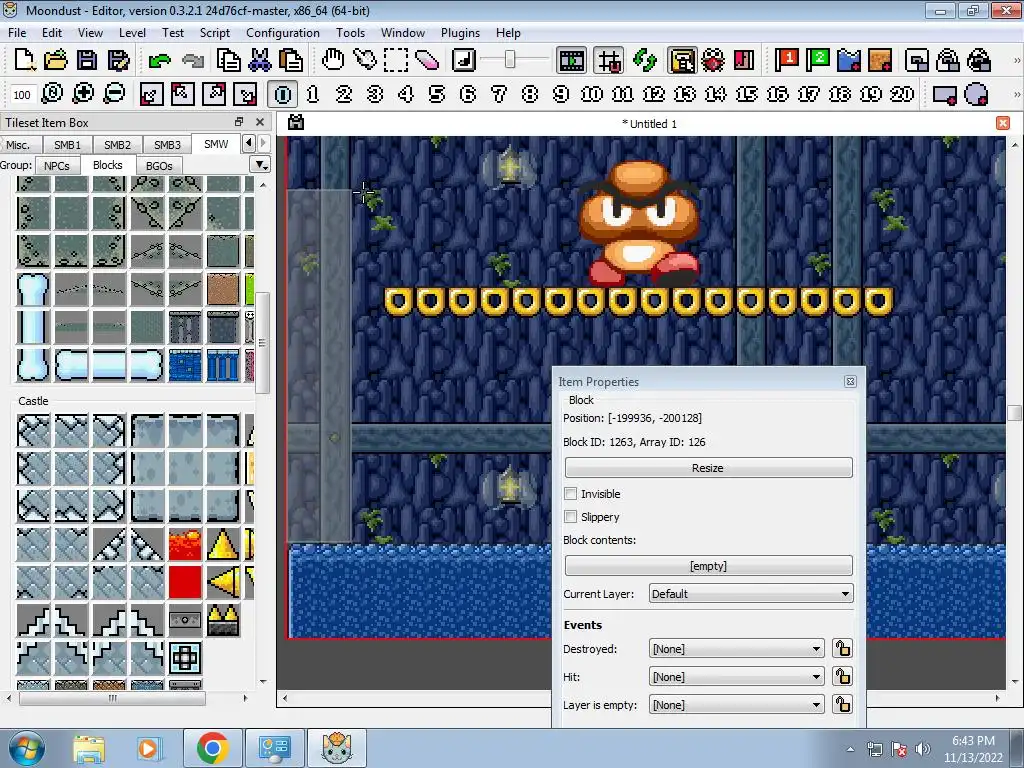1024x768 pixels.
Task: Paste items with the clipboard icon
Action: click(291, 61)
